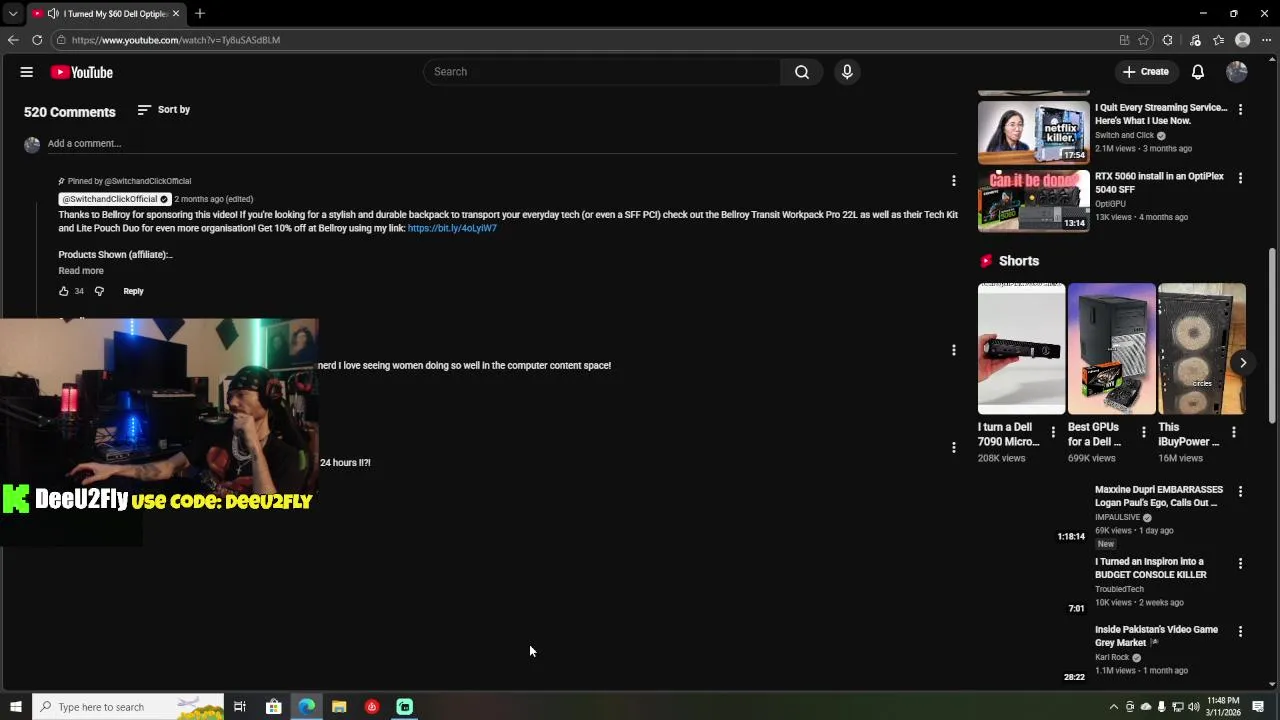
Task: Click the Shorts section heading
Action: [1019, 261]
